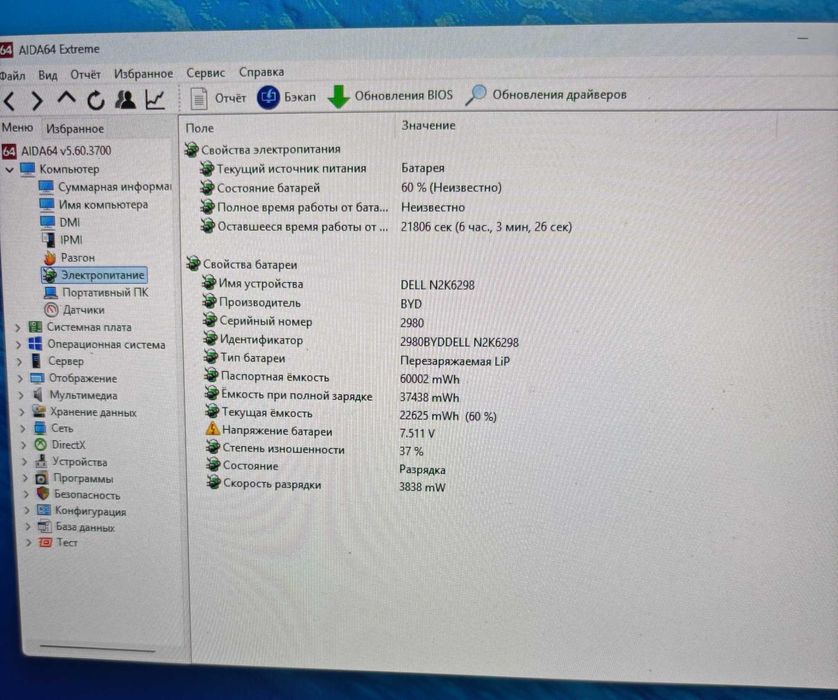Click the DirectX Xbox icon
Screen dimensions: 838x700
(x=41, y=445)
